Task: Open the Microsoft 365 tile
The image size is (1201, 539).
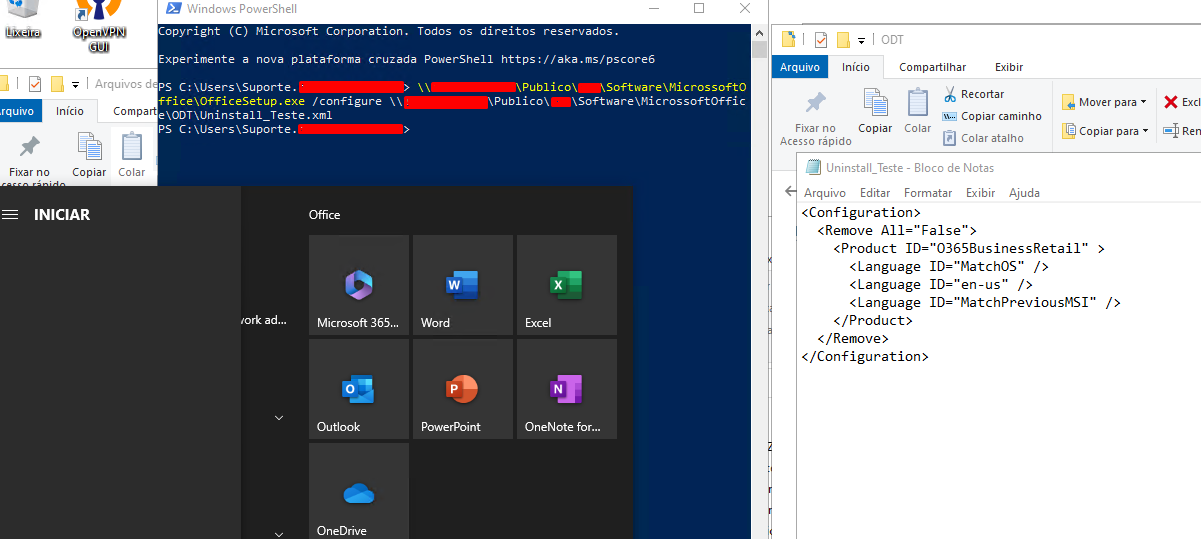Action: point(359,285)
